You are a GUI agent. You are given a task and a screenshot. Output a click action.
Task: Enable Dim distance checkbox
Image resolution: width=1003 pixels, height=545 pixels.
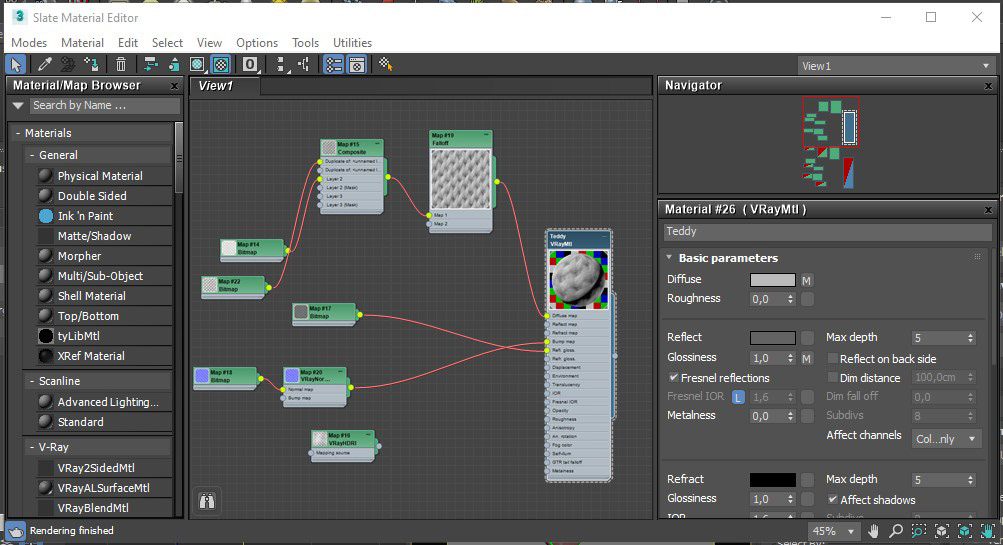[832, 377]
